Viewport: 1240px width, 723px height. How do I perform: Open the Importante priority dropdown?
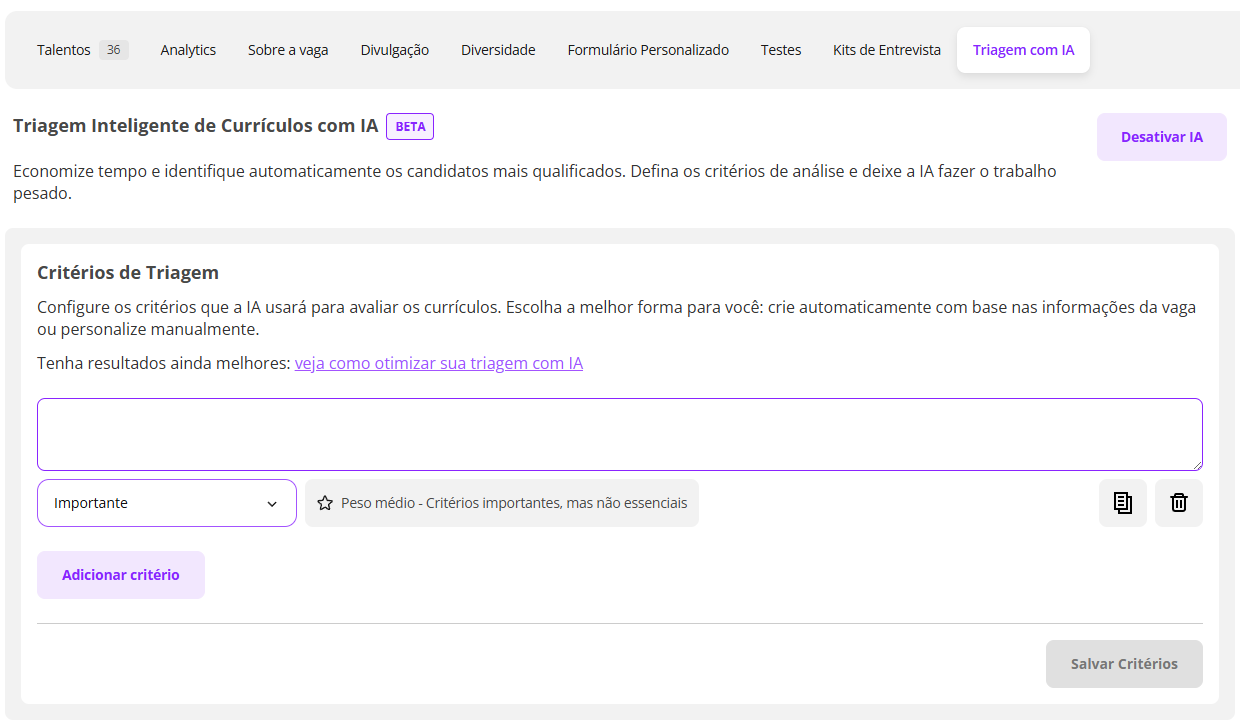click(167, 503)
